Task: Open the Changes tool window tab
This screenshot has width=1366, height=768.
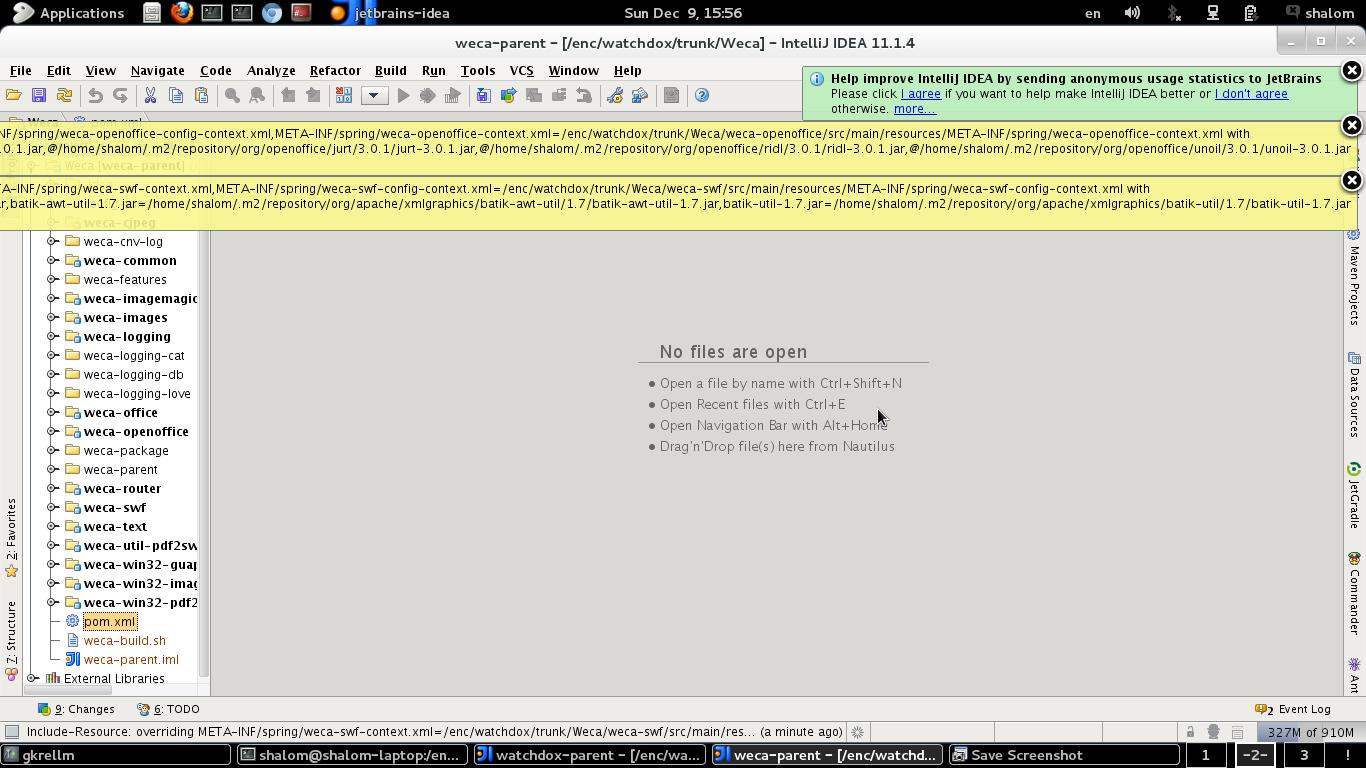Action: (76, 709)
